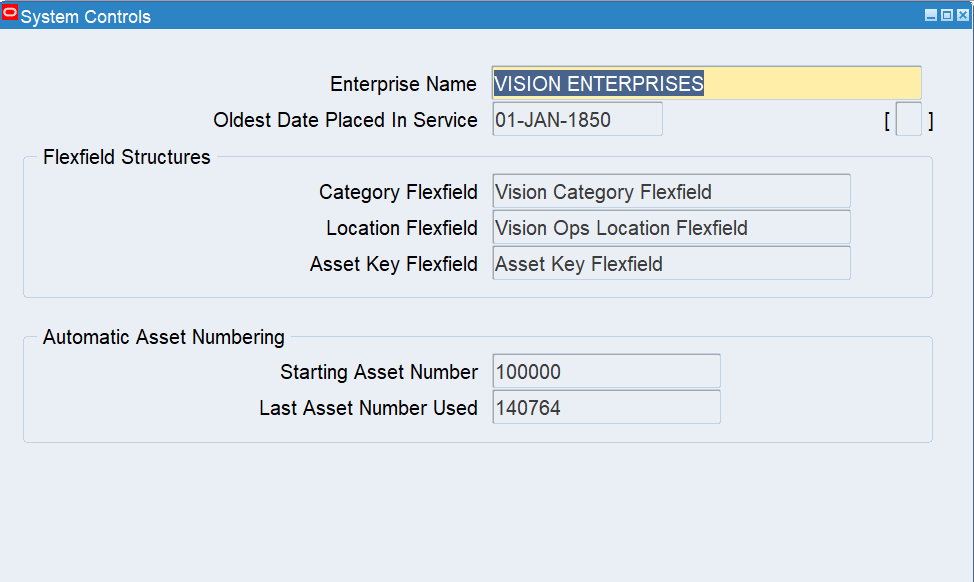Select the Enterprise Name field
974x582 pixels.
coord(705,83)
